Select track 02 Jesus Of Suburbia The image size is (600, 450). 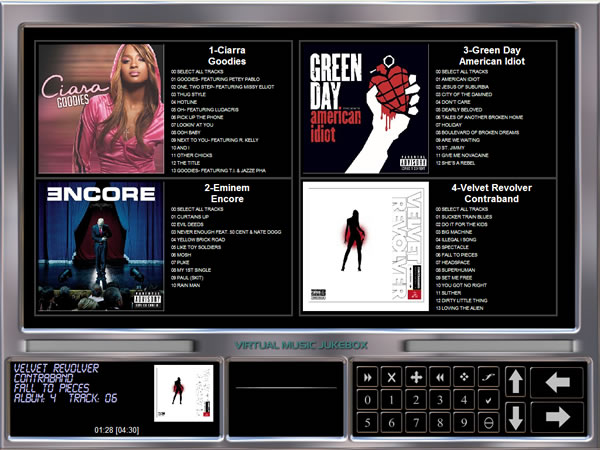coord(462,87)
